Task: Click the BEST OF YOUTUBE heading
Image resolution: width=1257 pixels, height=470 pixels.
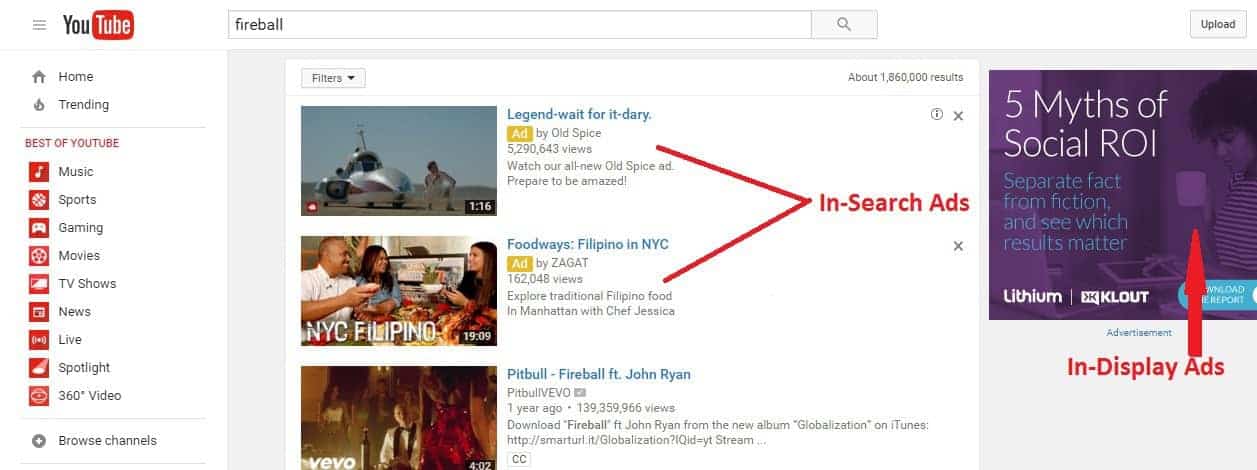Action: pos(72,144)
